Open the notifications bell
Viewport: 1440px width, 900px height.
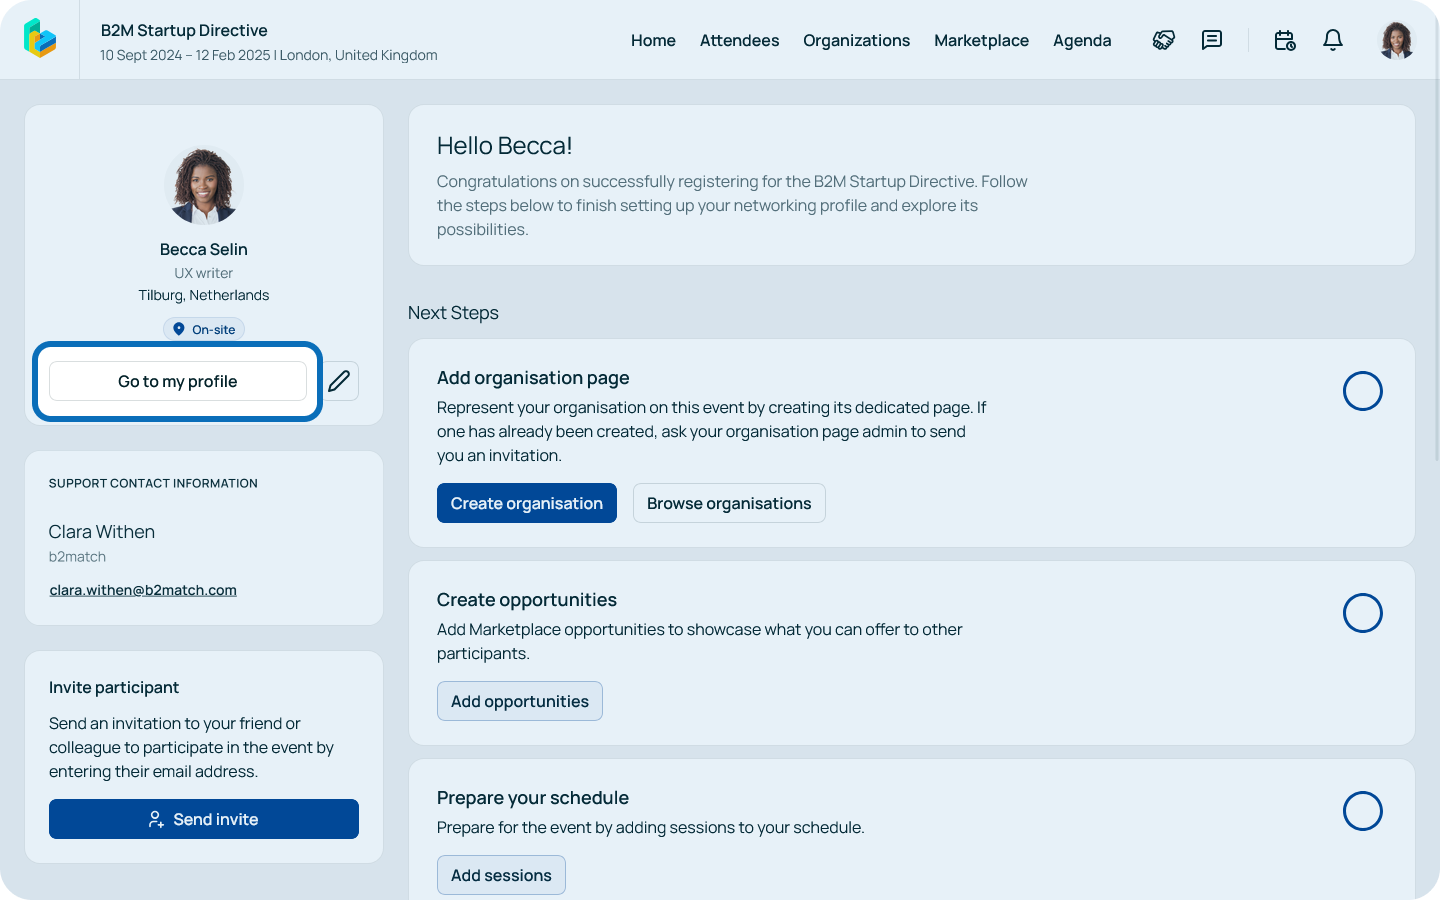1333,40
